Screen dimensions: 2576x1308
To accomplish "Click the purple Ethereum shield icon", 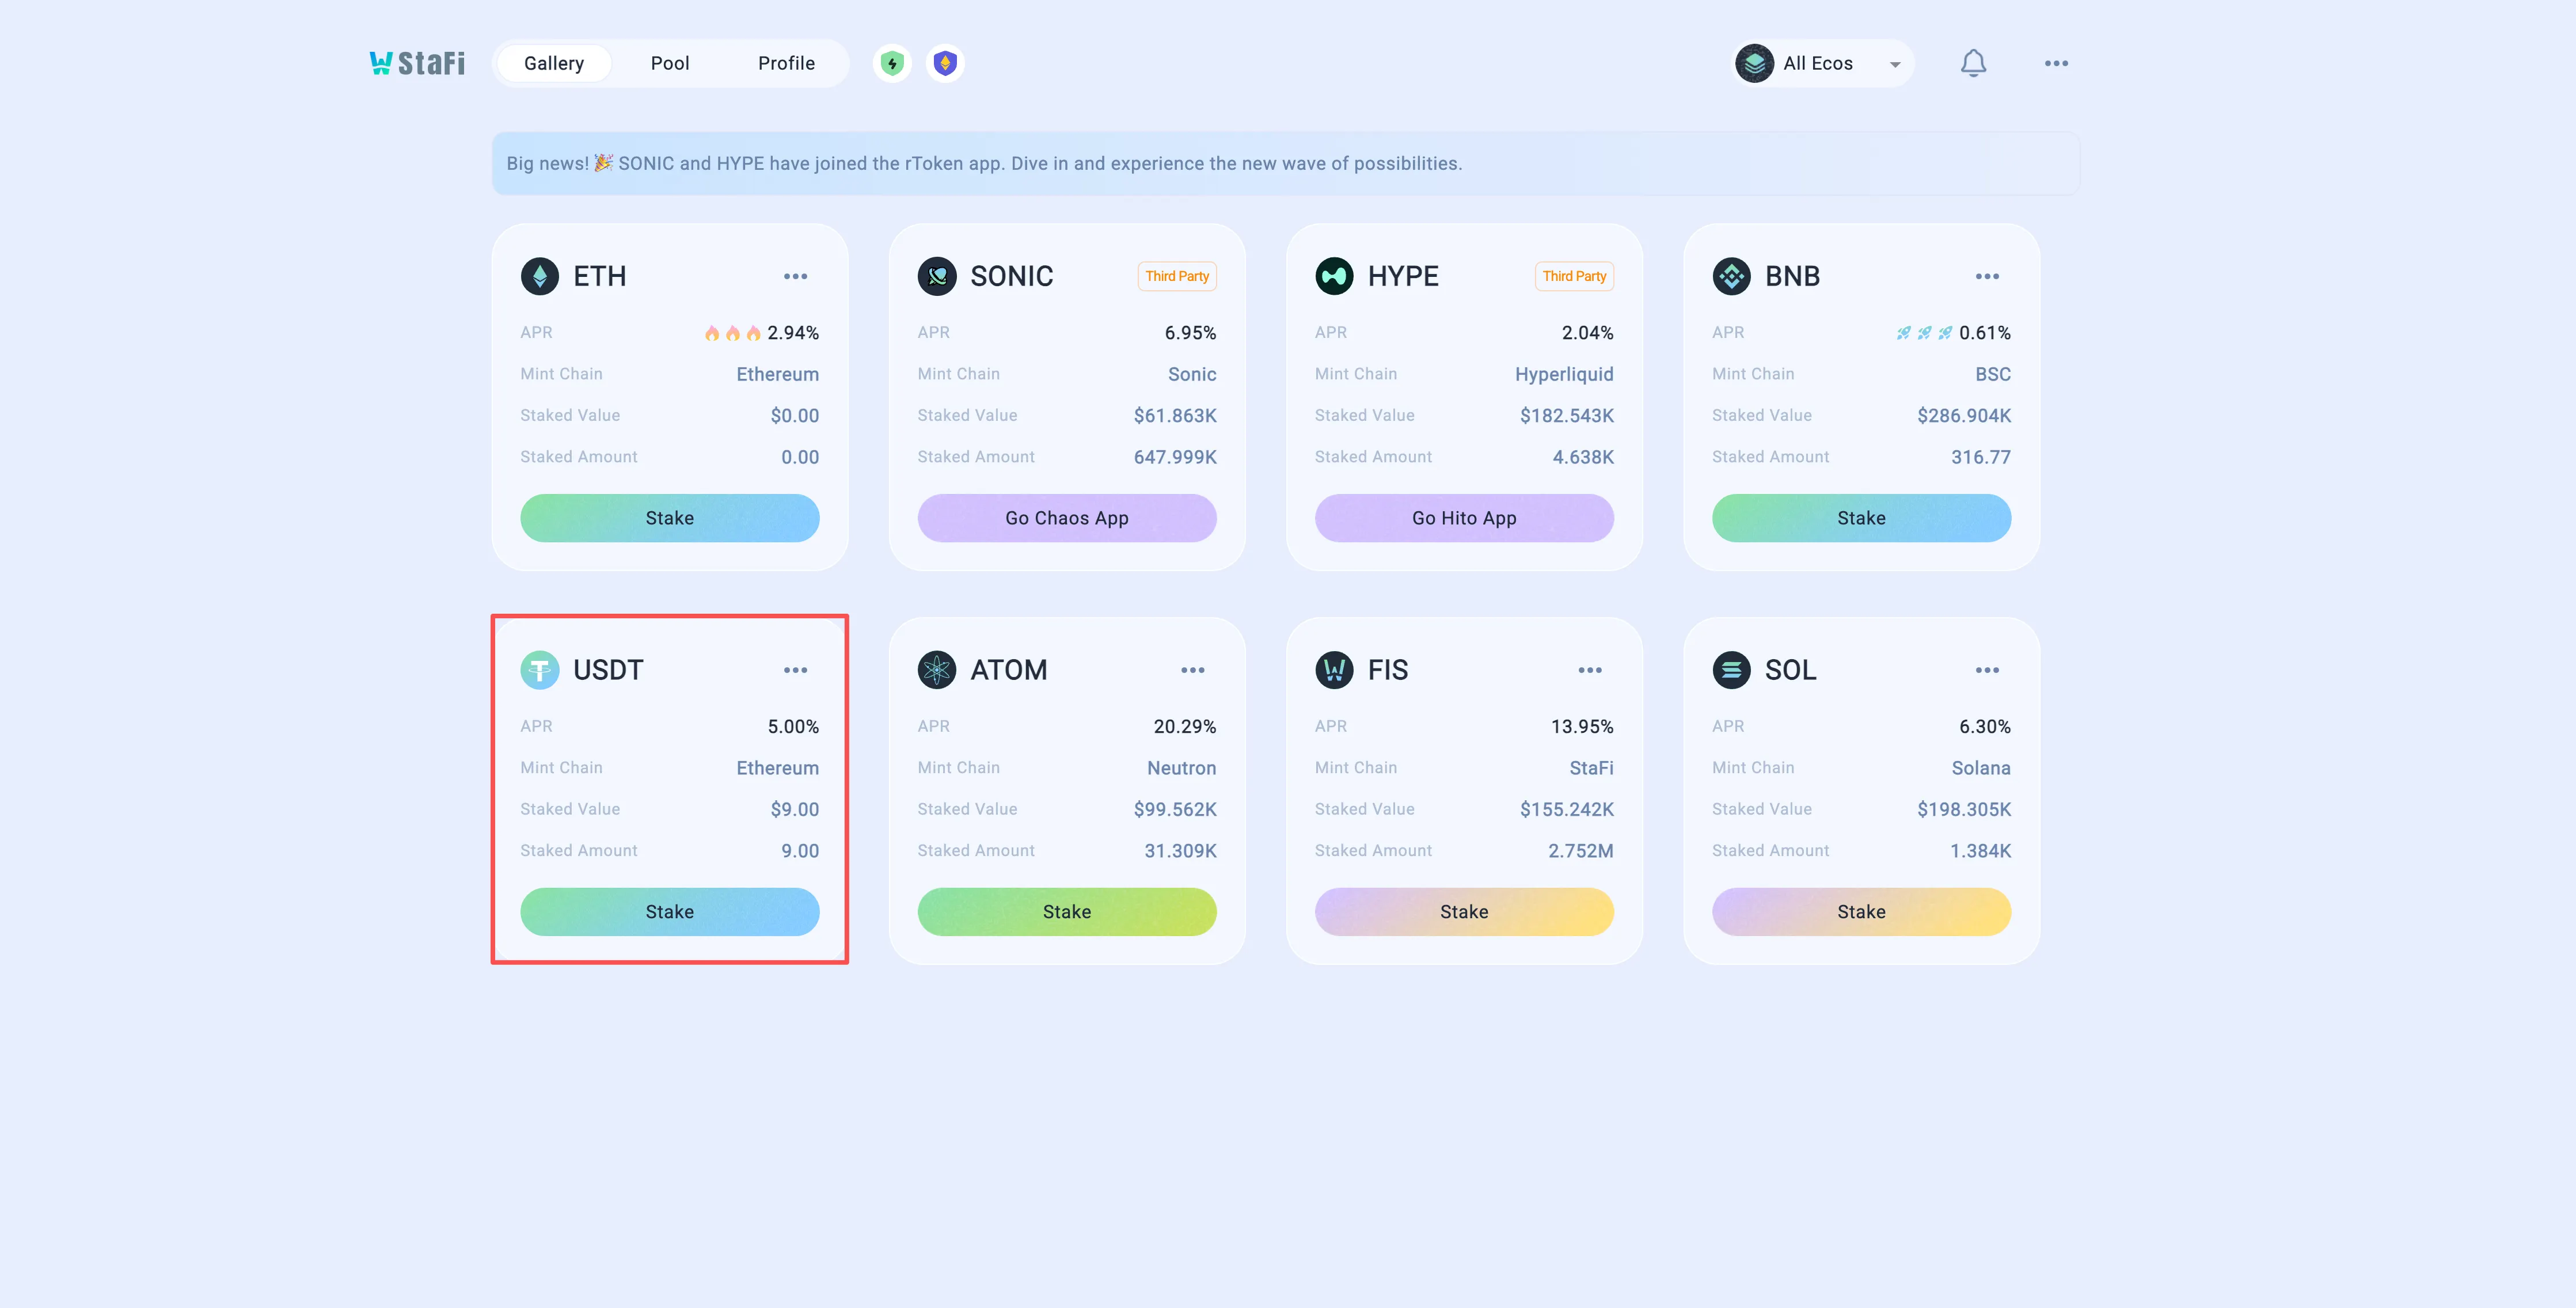I will click(945, 64).
